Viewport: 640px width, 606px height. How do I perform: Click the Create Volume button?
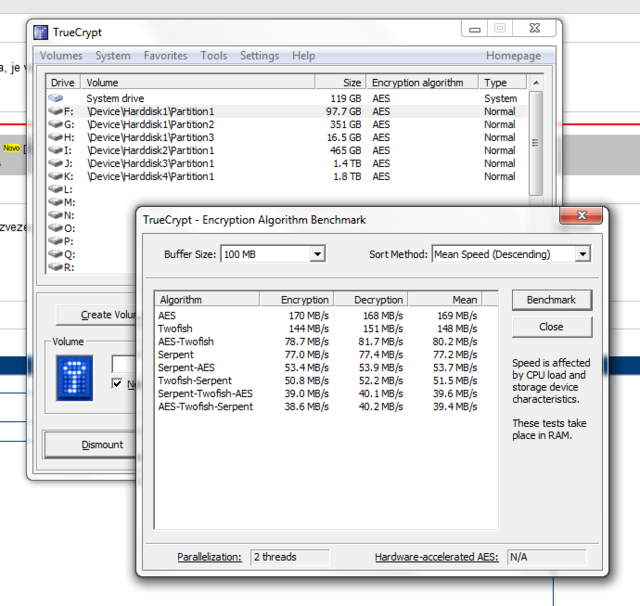tap(96, 315)
